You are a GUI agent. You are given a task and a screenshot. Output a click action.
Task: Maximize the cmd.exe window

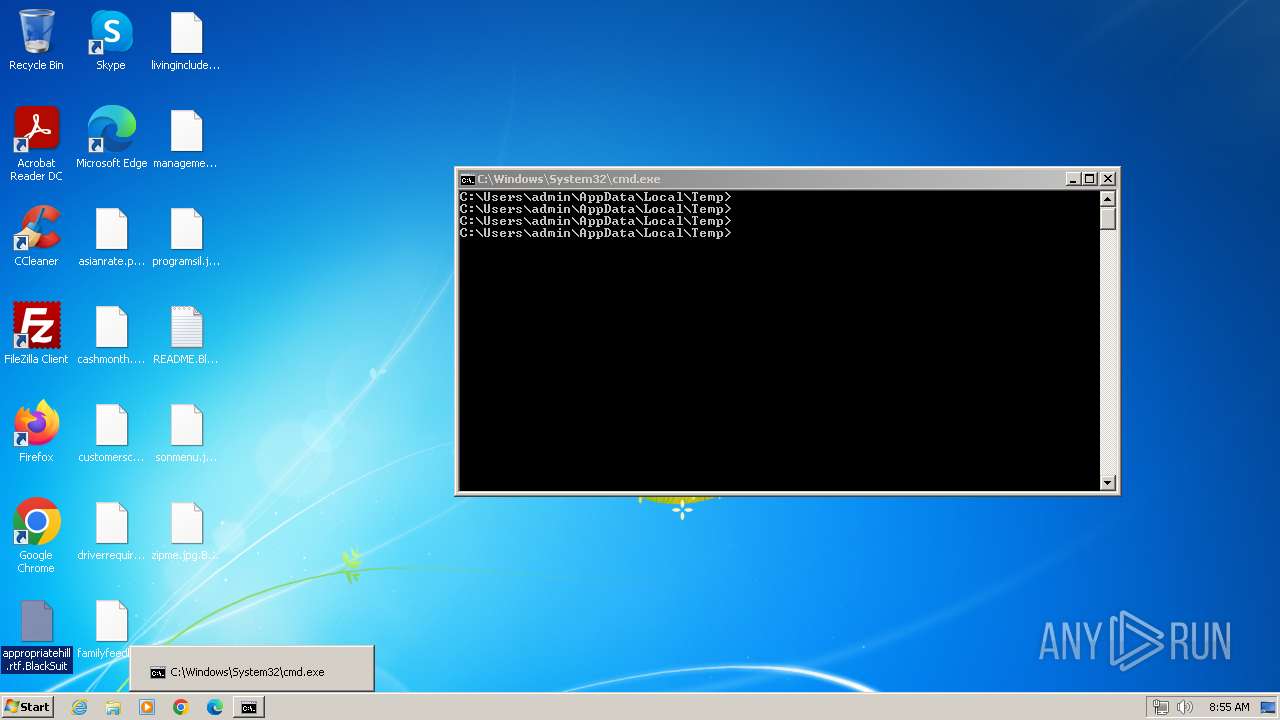click(1089, 179)
